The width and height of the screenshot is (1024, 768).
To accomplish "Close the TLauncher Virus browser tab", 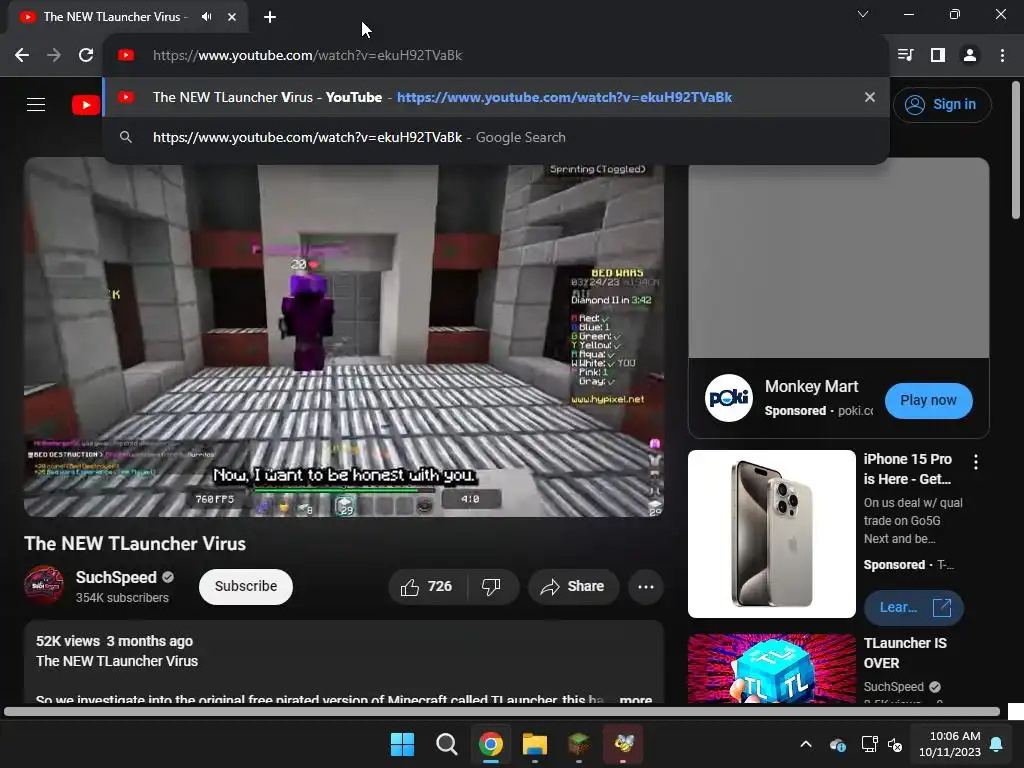I will tap(232, 17).
